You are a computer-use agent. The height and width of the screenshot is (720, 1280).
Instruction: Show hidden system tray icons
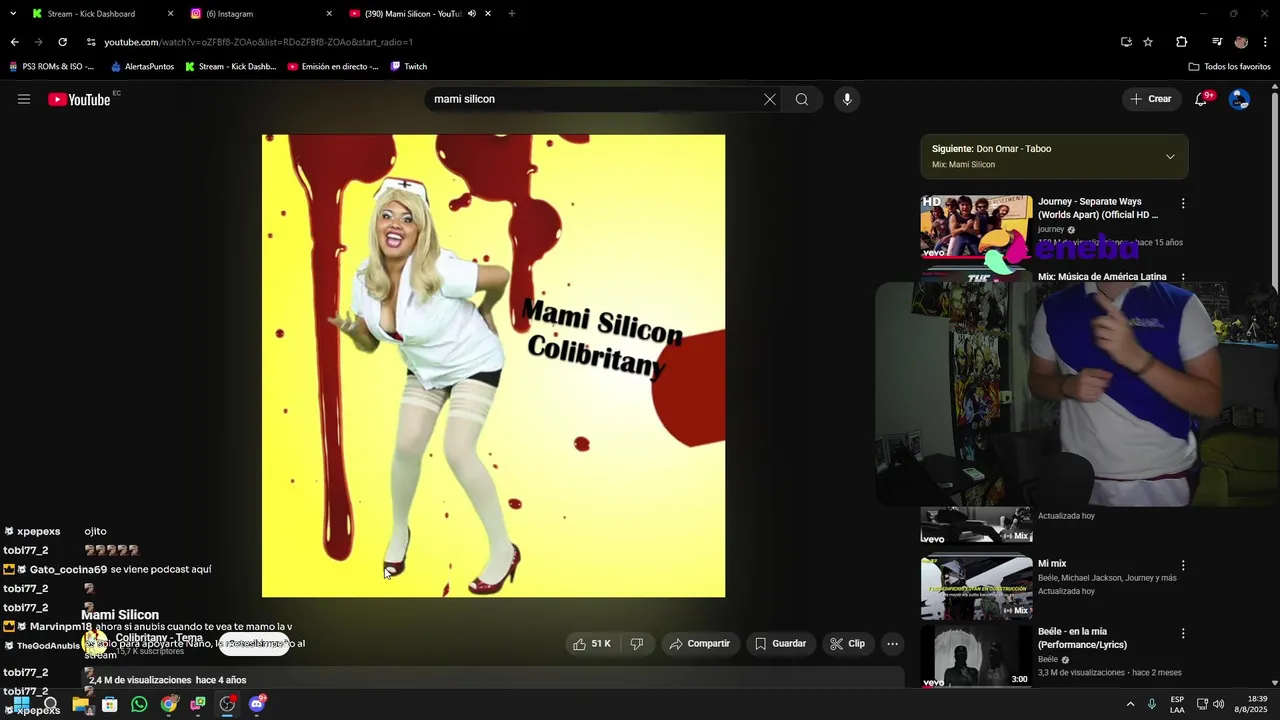(x=1130, y=704)
